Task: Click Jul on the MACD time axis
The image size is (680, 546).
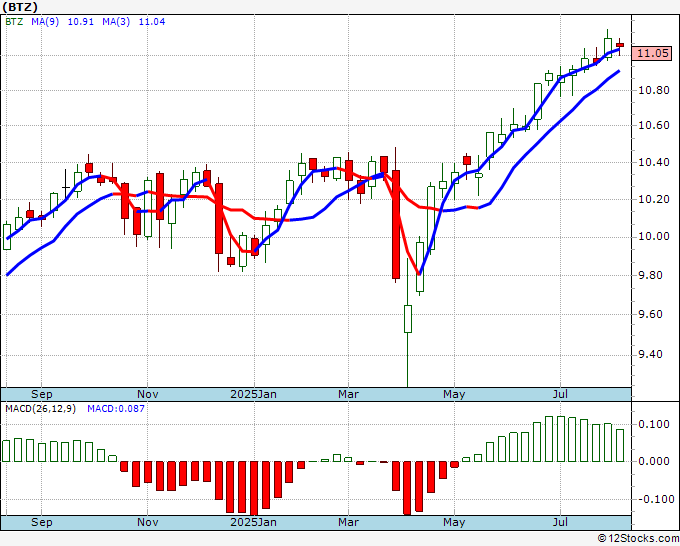Action: [560, 522]
